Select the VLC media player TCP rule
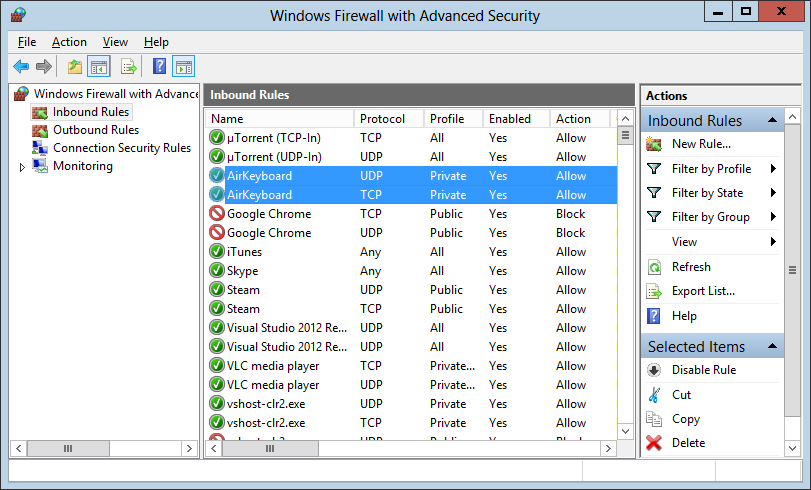 [x=273, y=366]
